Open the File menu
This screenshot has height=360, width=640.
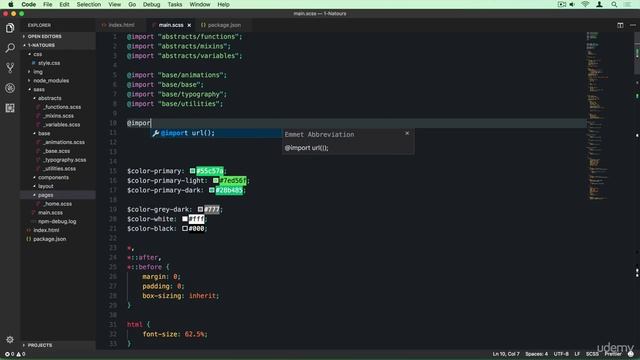click(x=47, y=4)
